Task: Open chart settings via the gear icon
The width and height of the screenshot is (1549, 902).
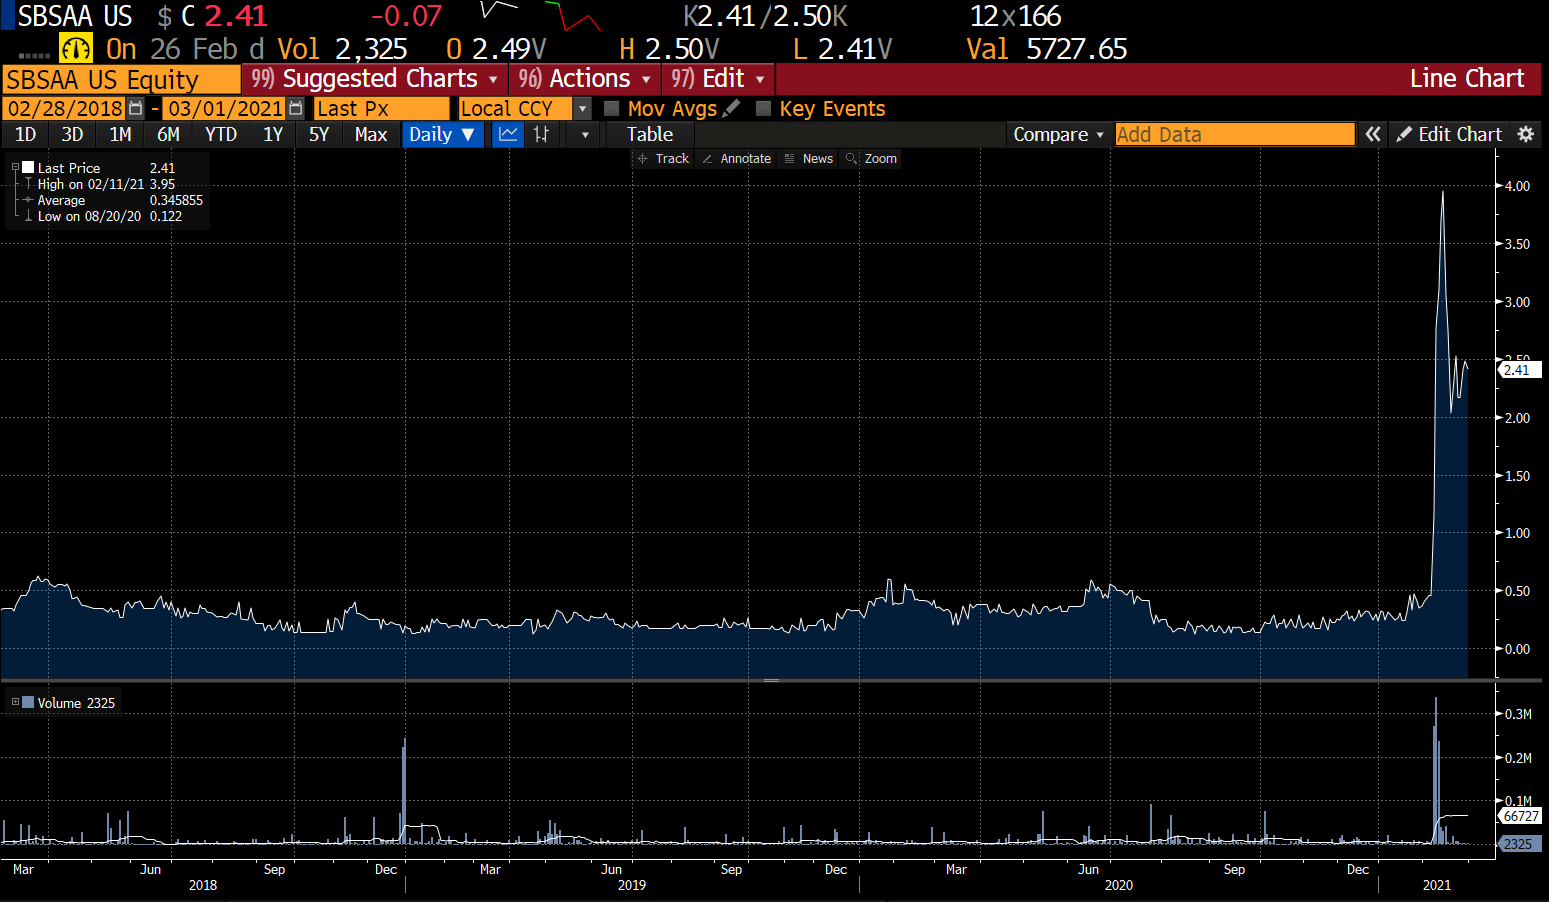Action: pyautogui.click(x=1527, y=134)
